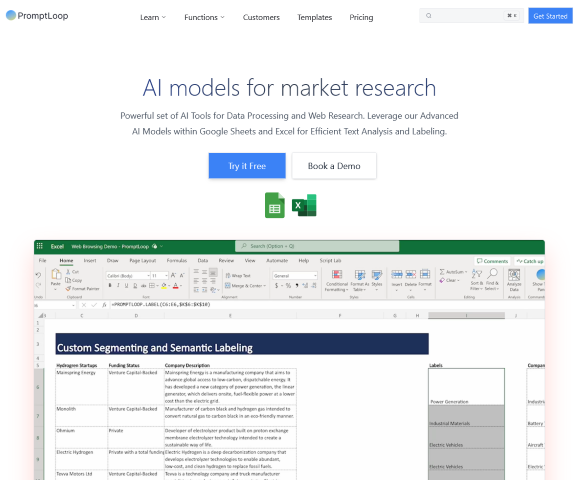The image size is (579, 480).
Task: Click the red font color button
Action: click(176, 285)
